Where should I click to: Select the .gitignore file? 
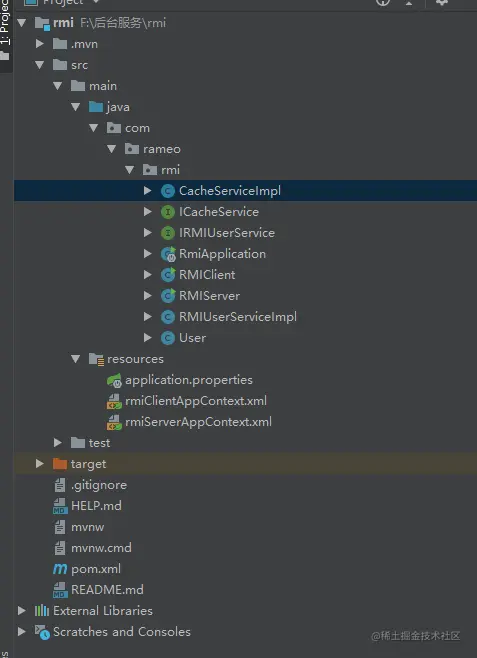(x=99, y=485)
